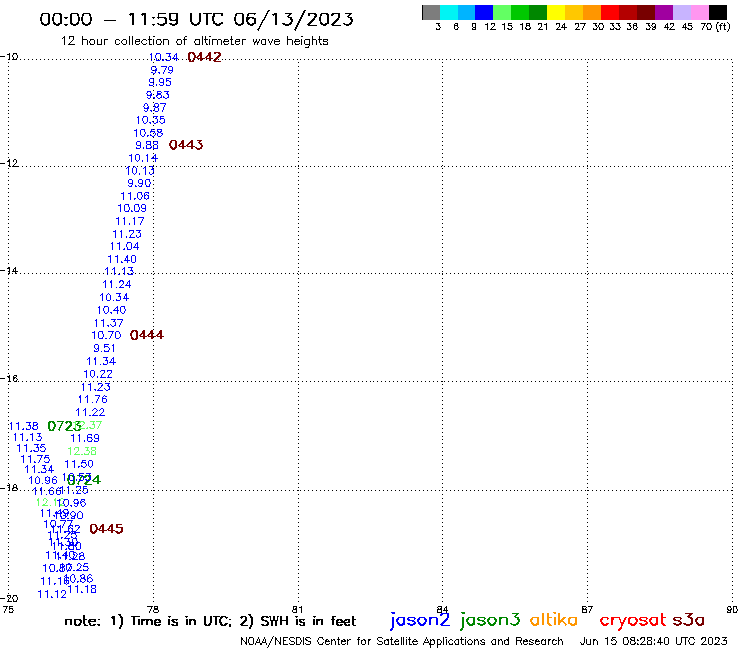The image size is (740, 650).
Task: Click the wave height value 11.76
Action: point(92,400)
